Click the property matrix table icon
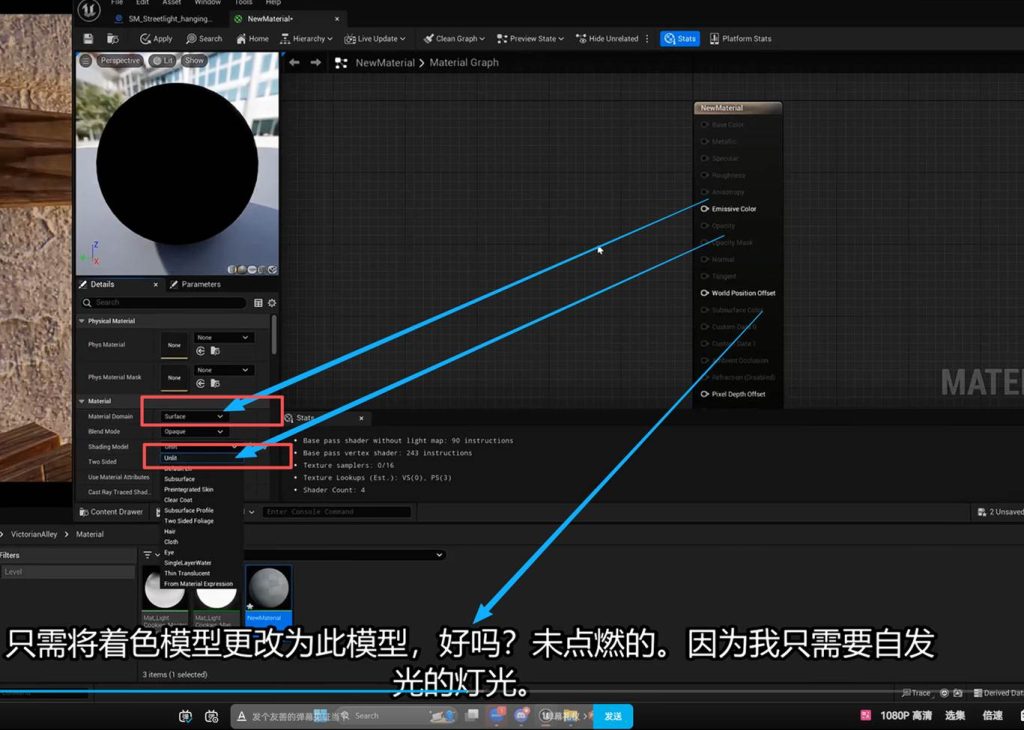Screen dimensions: 1024x730 tap(258, 302)
